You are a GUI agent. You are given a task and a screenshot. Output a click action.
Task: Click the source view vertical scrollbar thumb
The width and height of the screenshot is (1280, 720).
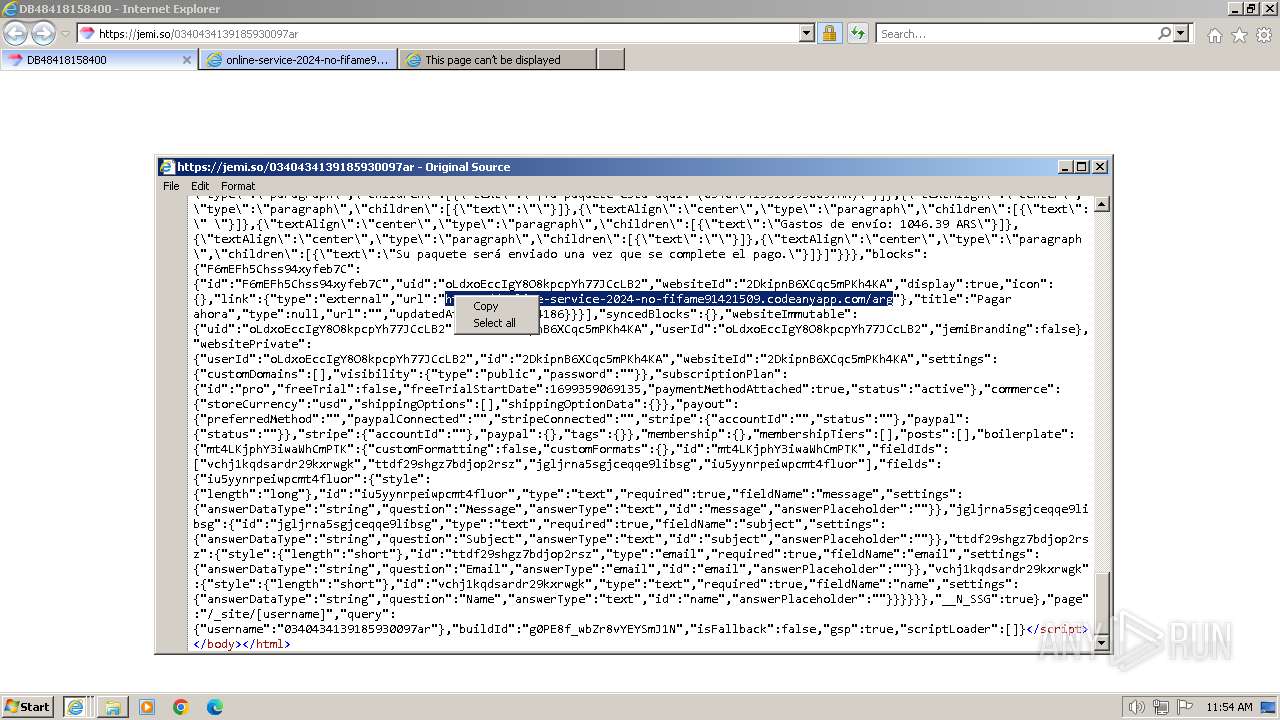pyautogui.click(x=1102, y=602)
